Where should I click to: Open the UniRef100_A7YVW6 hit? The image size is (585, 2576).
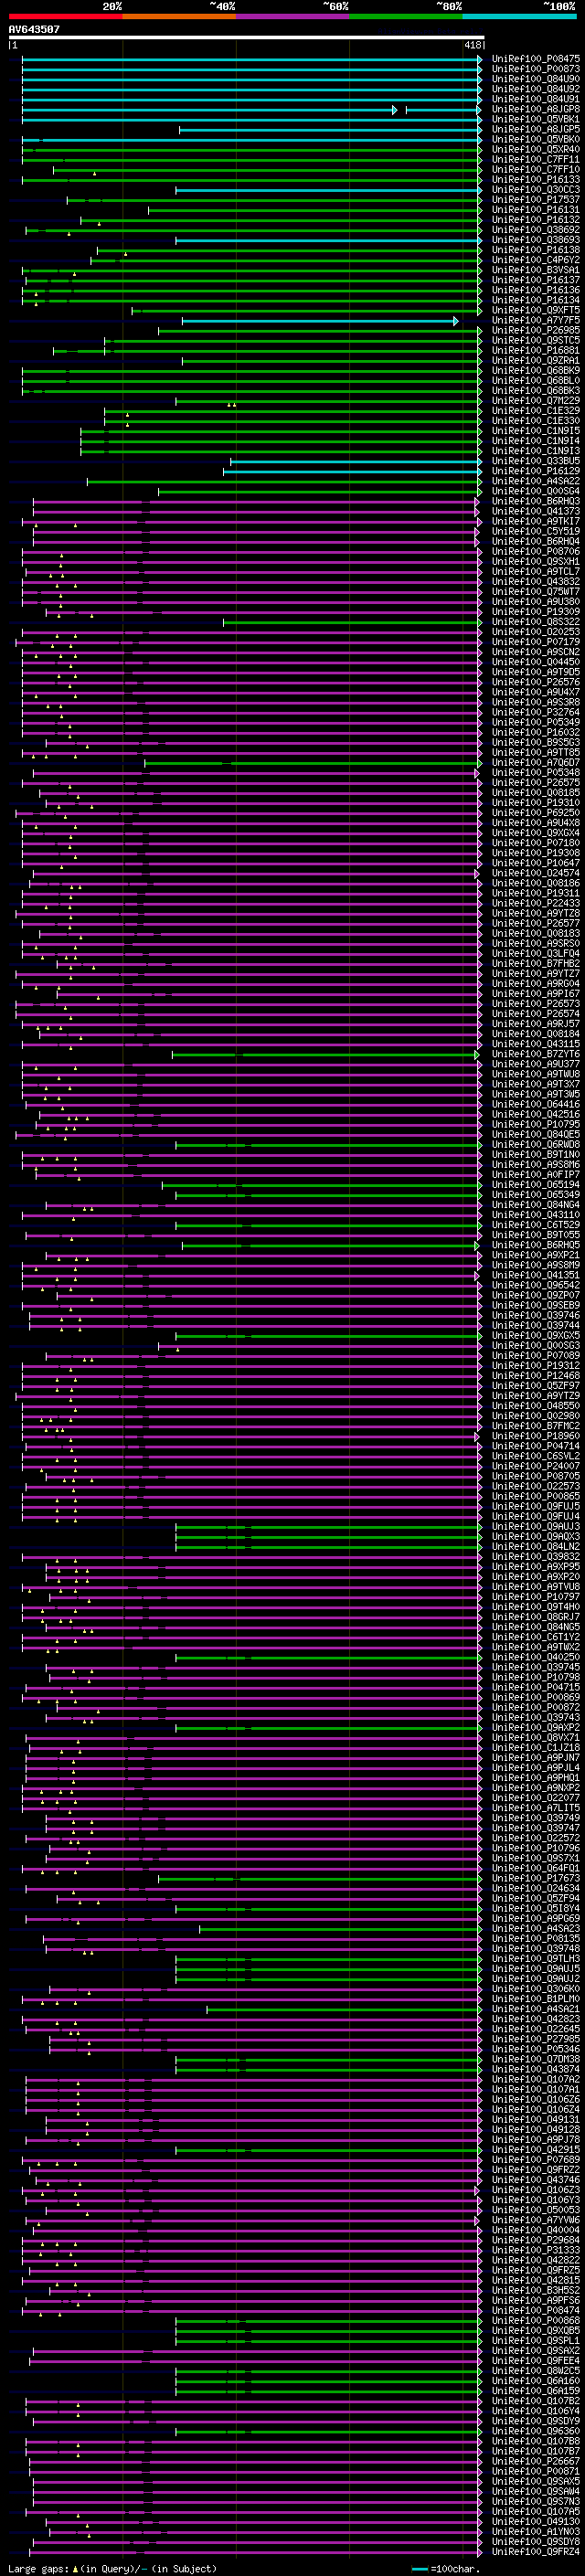(535, 2221)
